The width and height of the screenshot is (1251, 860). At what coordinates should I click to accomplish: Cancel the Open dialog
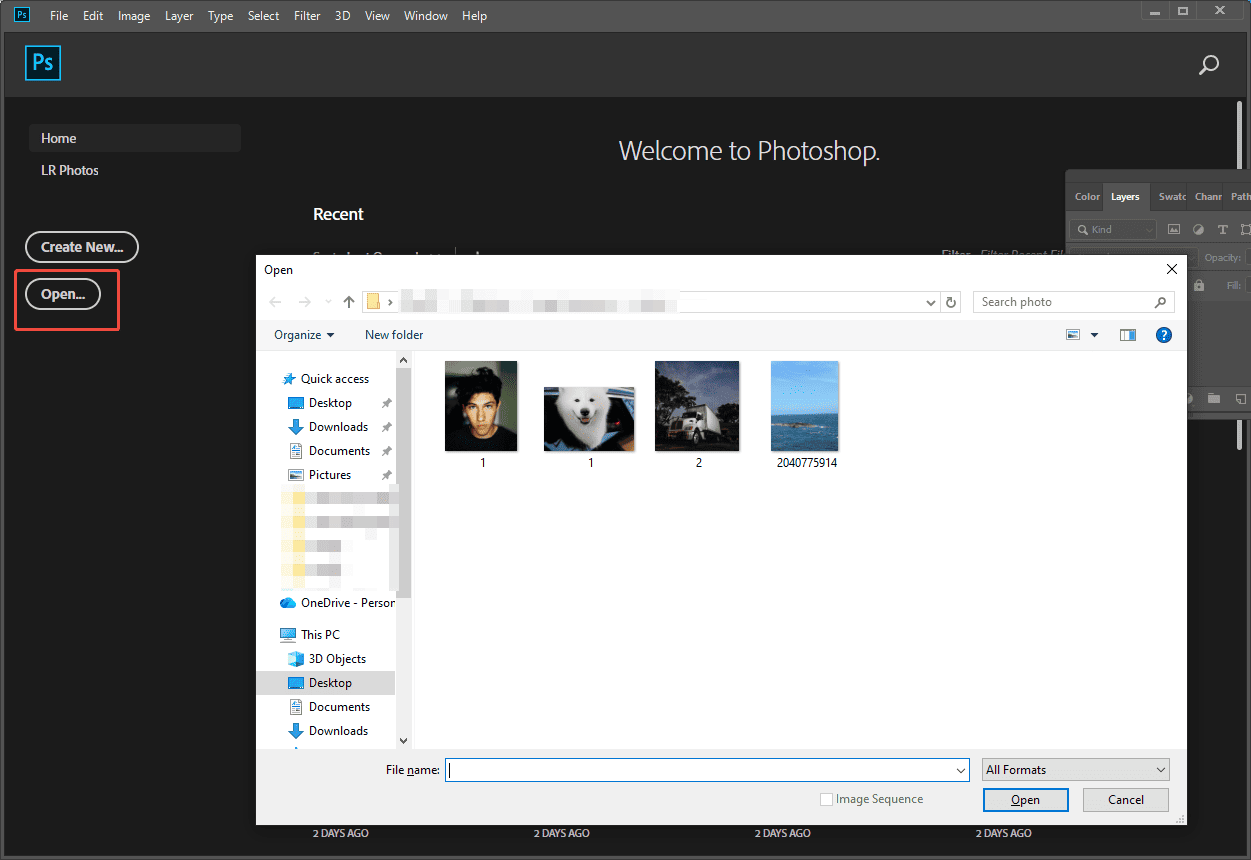(1125, 799)
